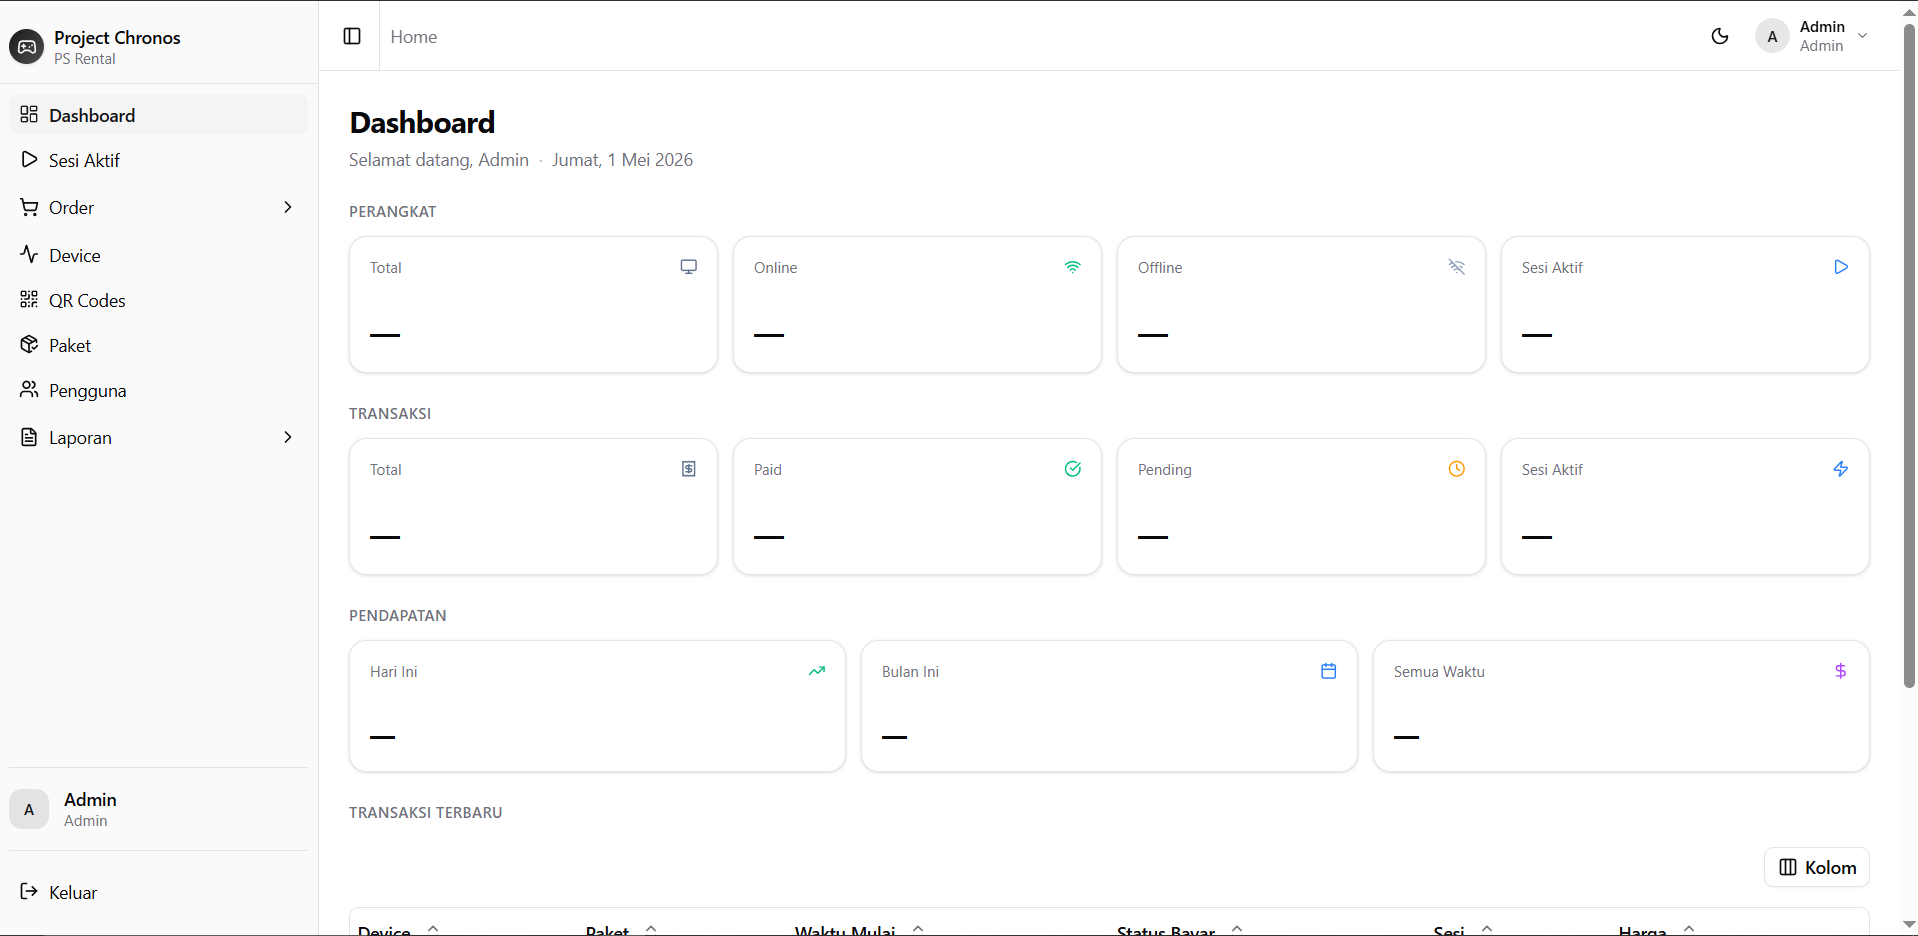Click the Online card label
Image resolution: width=1918 pixels, height=936 pixels.
pos(775,268)
